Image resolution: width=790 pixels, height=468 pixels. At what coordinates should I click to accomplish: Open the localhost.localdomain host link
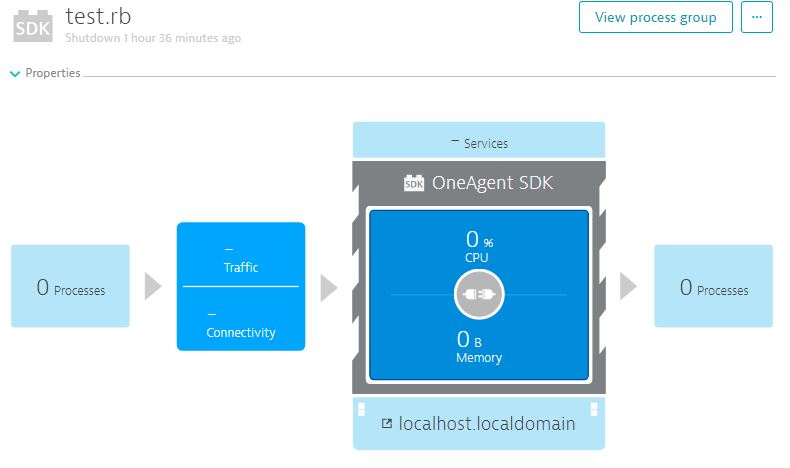(x=486, y=424)
